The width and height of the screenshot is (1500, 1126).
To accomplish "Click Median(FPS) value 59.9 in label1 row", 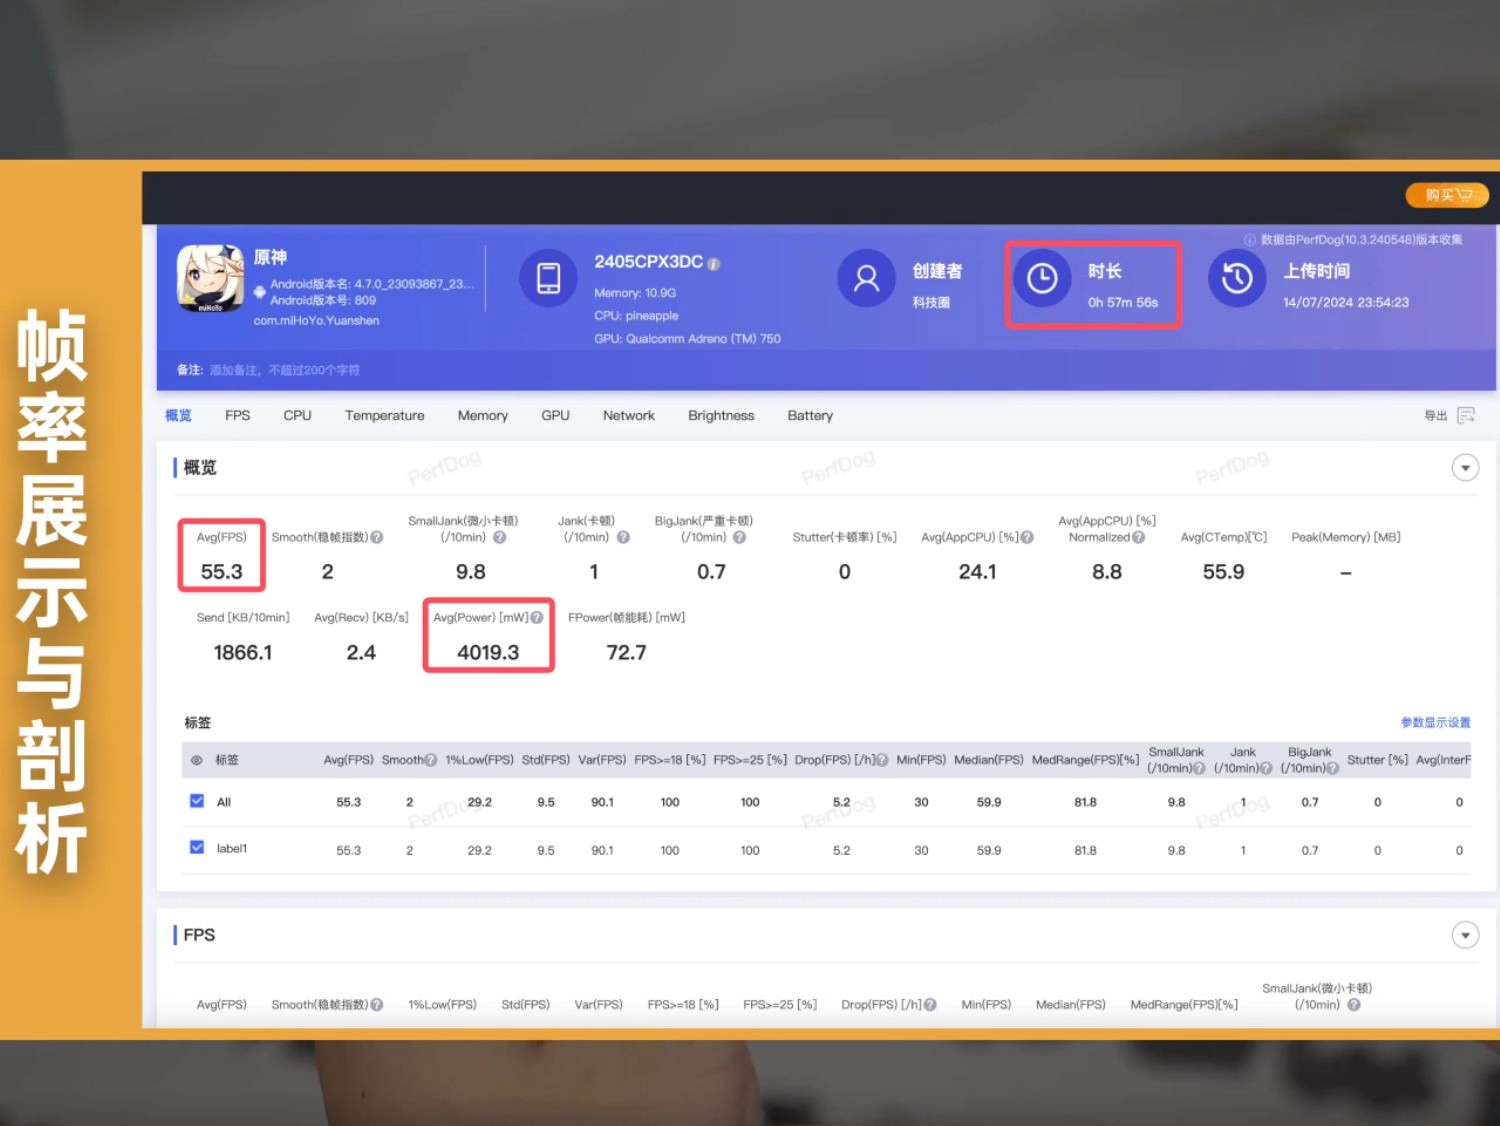I will coord(989,850).
